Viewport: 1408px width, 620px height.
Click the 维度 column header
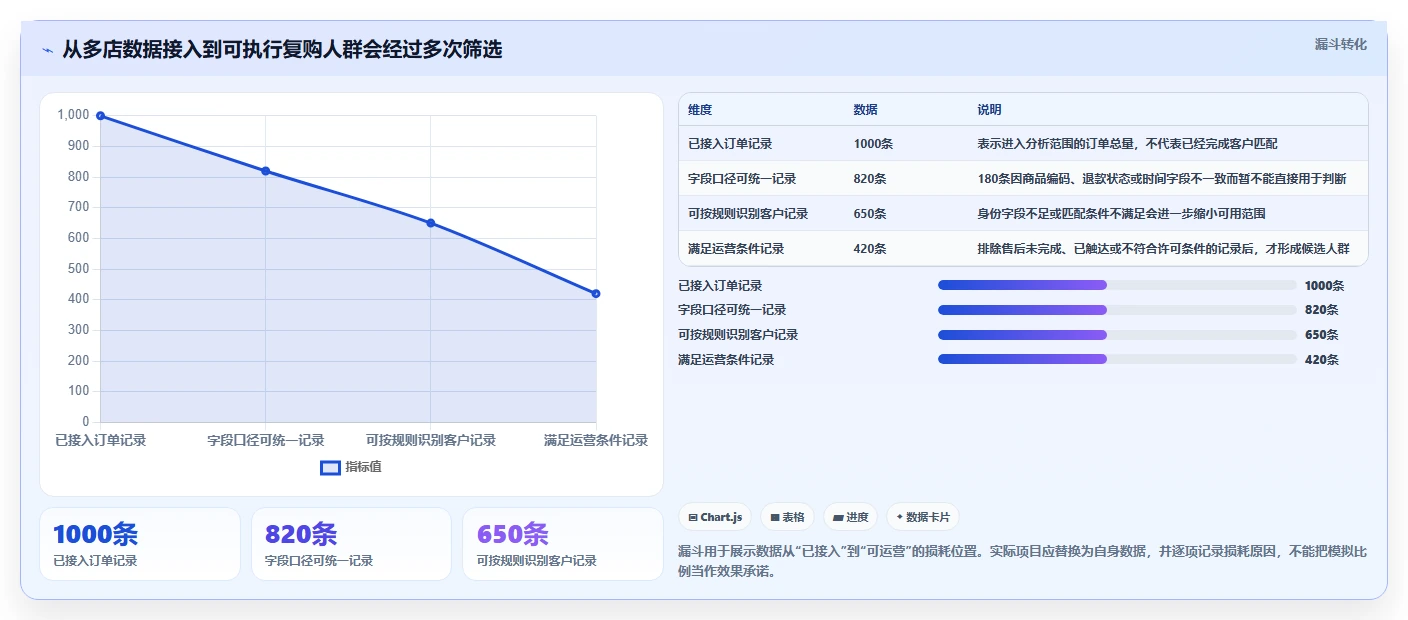coord(700,110)
